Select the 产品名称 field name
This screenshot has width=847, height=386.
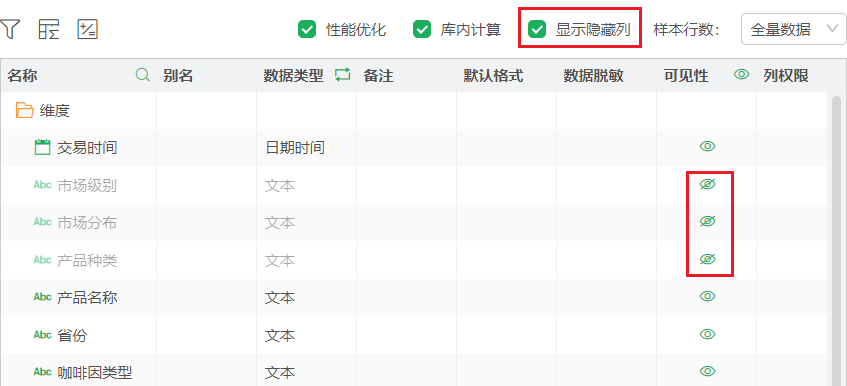pos(87,297)
